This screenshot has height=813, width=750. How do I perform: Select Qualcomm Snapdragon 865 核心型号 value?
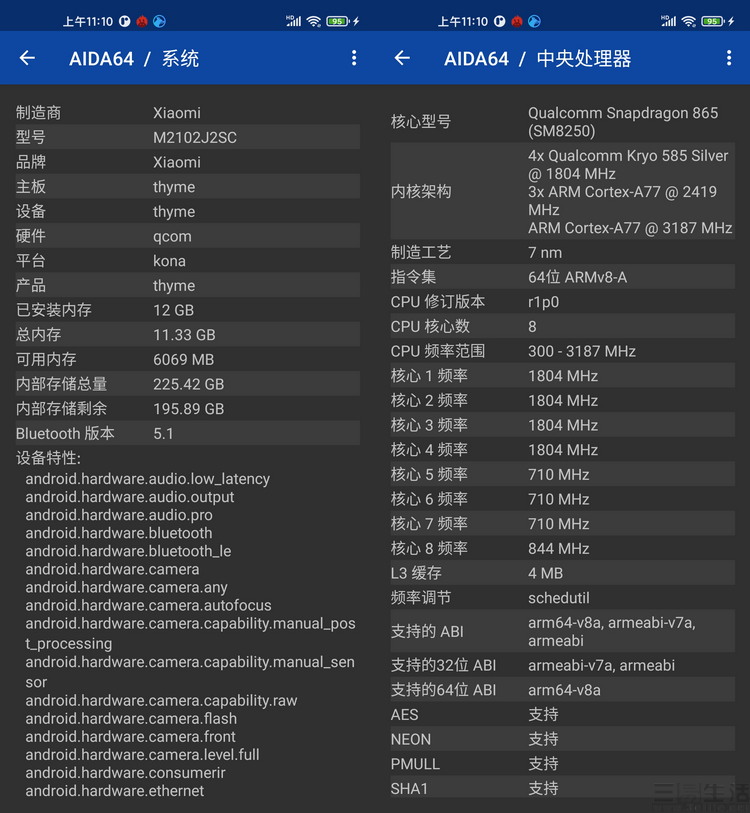[x=623, y=122]
